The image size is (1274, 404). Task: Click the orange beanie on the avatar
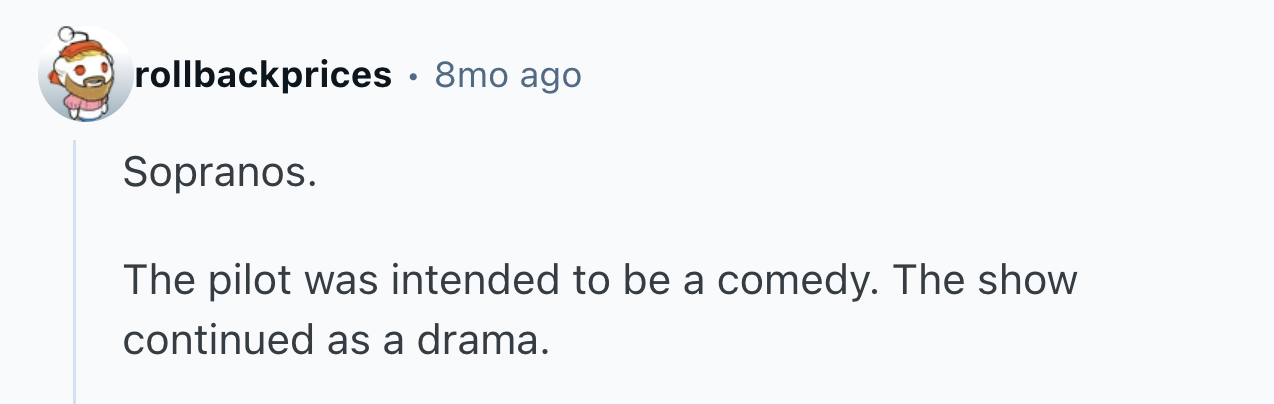78,50
